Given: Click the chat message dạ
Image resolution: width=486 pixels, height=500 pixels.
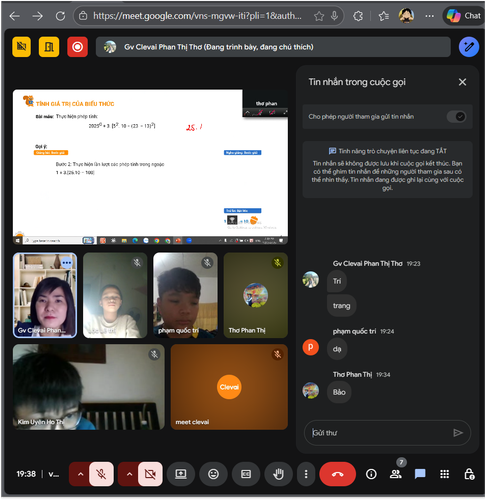Looking at the screenshot, I should pos(337,349).
